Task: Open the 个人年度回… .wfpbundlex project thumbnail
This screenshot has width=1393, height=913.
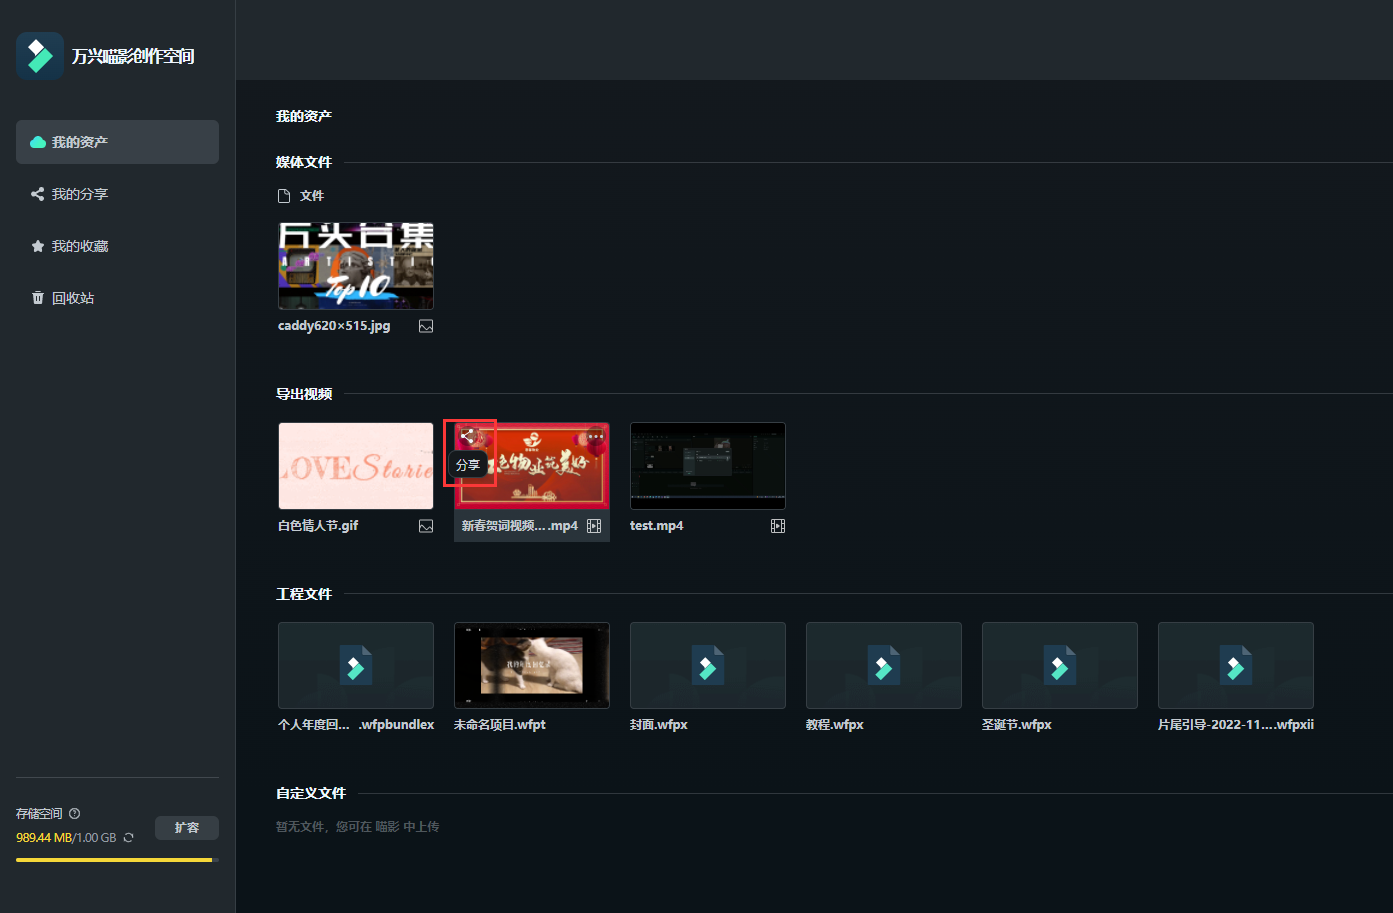Action: tap(356, 666)
